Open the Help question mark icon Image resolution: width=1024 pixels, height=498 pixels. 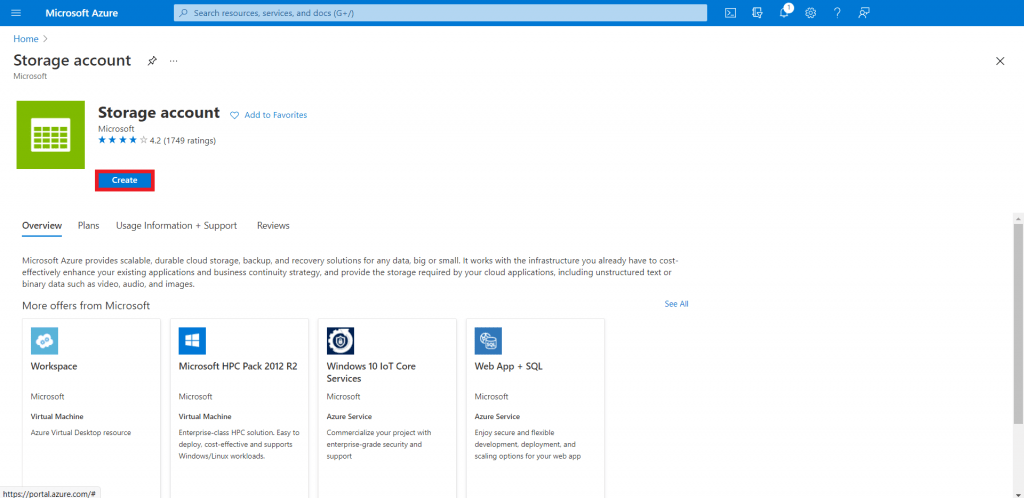pos(836,13)
